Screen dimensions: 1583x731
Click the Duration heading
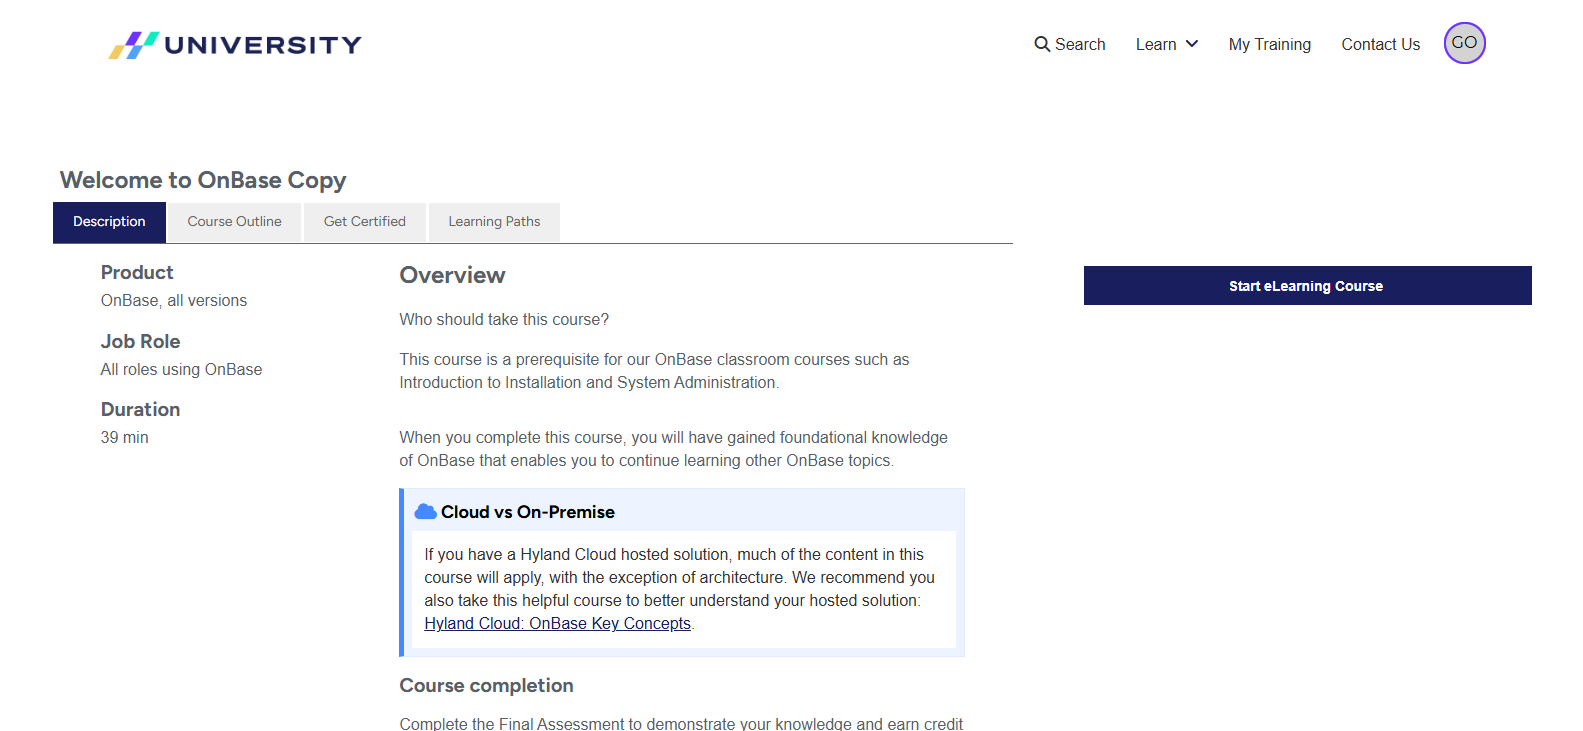[140, 410]
